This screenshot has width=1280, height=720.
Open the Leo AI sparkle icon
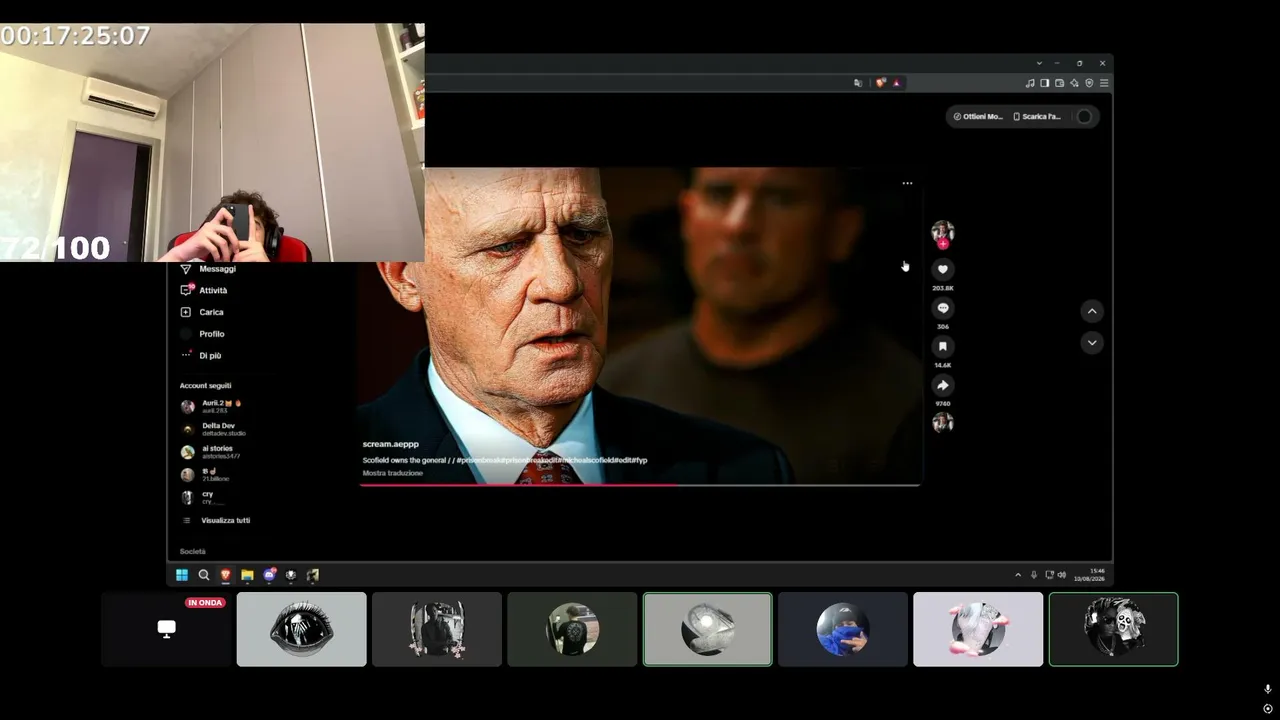1074,83
